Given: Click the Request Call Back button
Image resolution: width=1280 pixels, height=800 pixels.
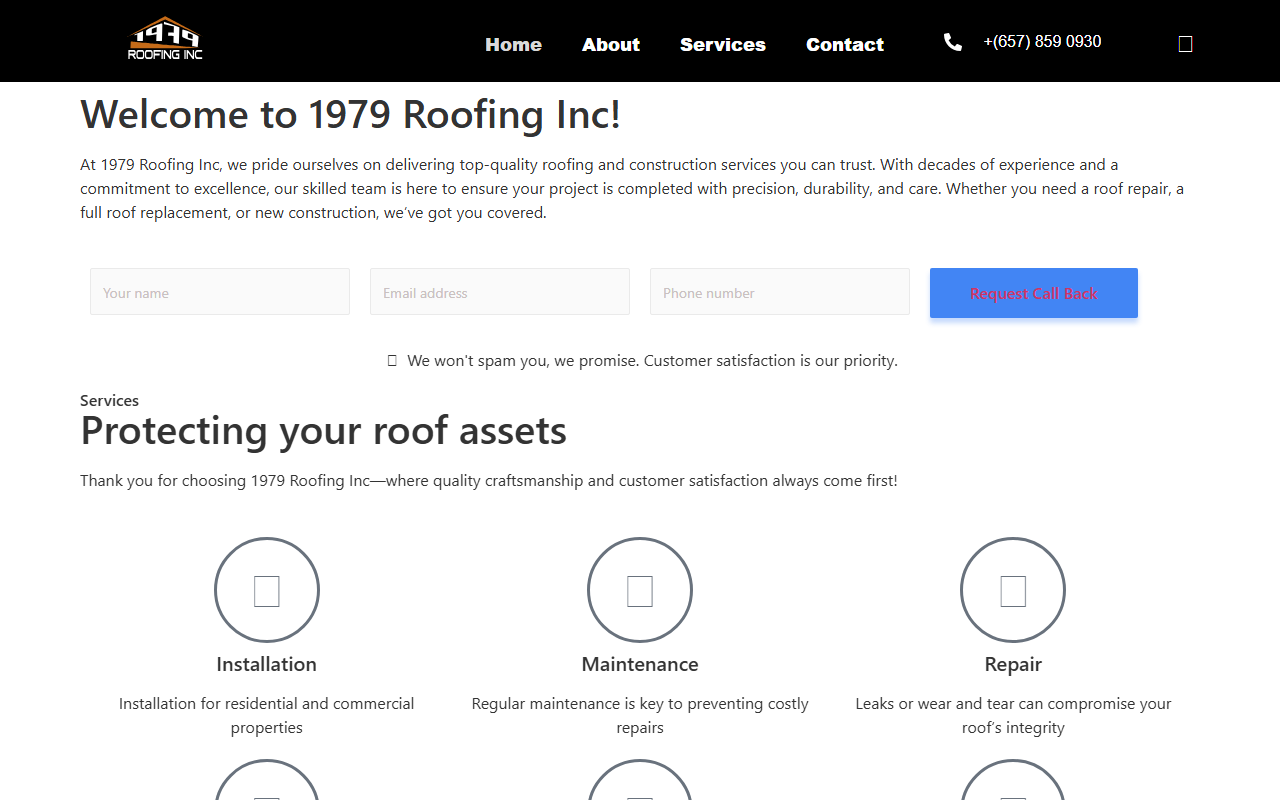Looking at the screenshot, I should pyautogui.click(x=1034, y=293).
